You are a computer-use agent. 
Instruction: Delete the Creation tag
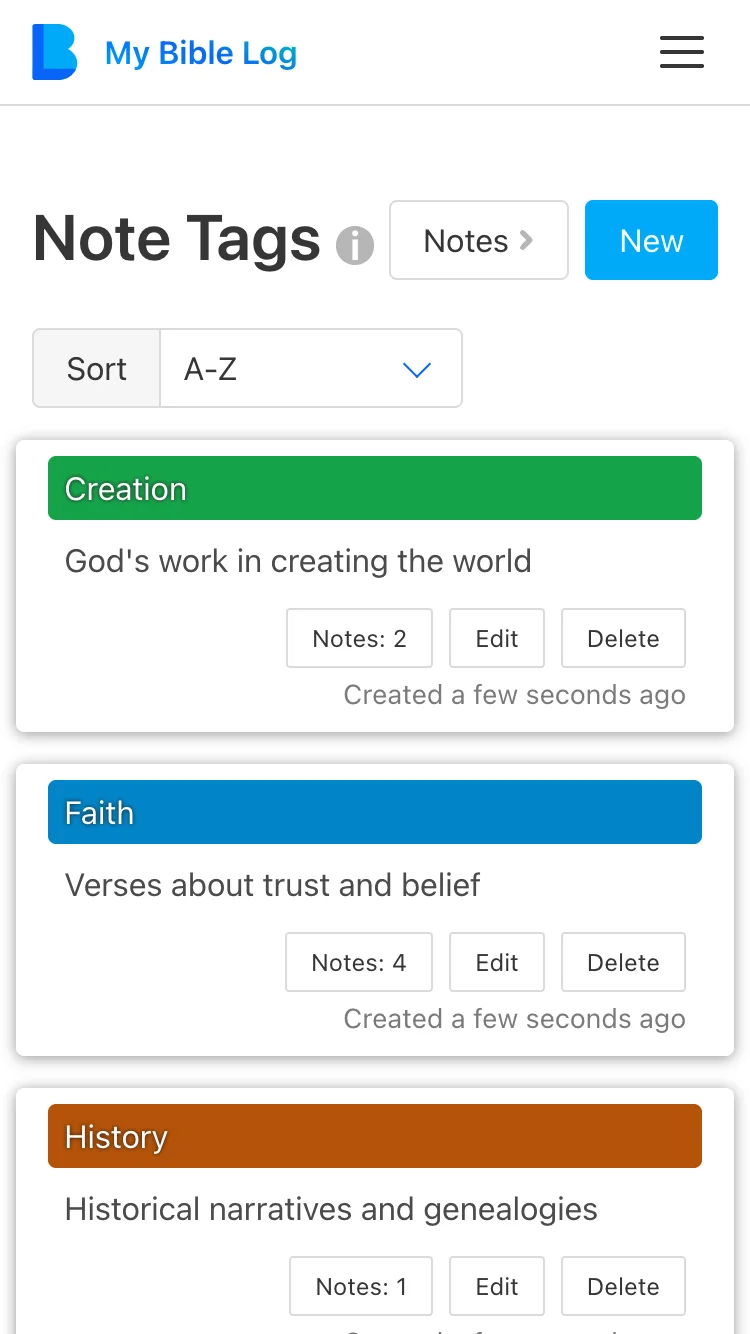[x=623, y=638]
